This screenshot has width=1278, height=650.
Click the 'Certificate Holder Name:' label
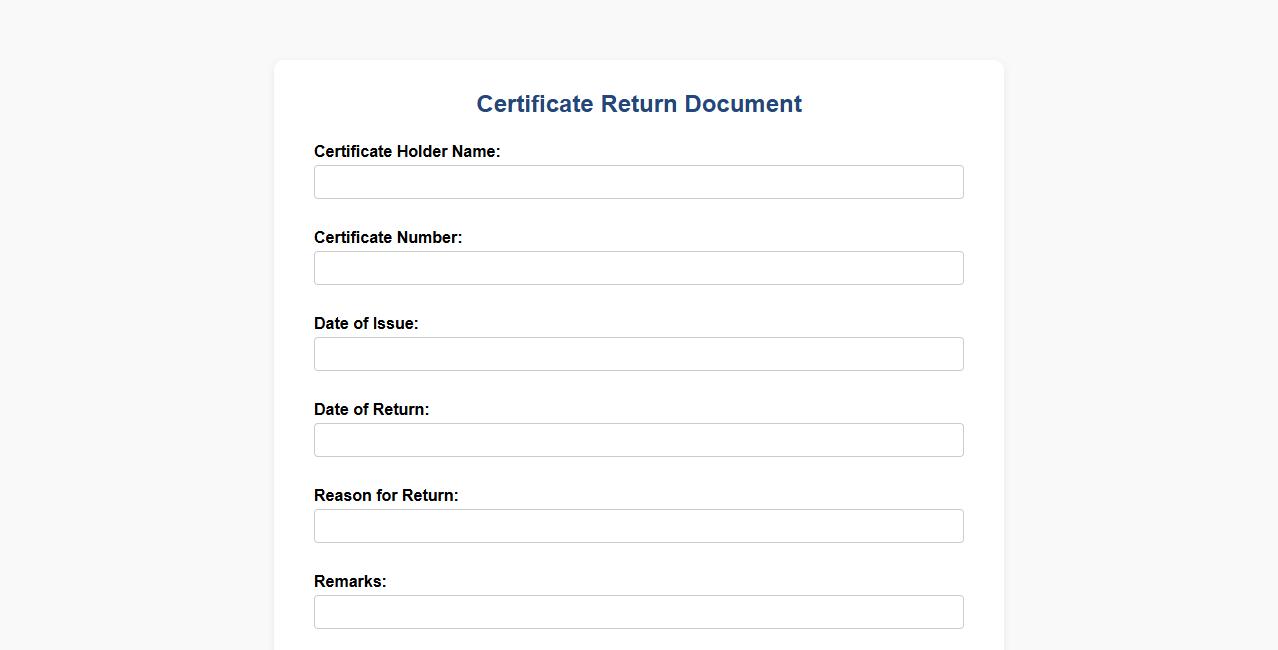pos(407,151)
